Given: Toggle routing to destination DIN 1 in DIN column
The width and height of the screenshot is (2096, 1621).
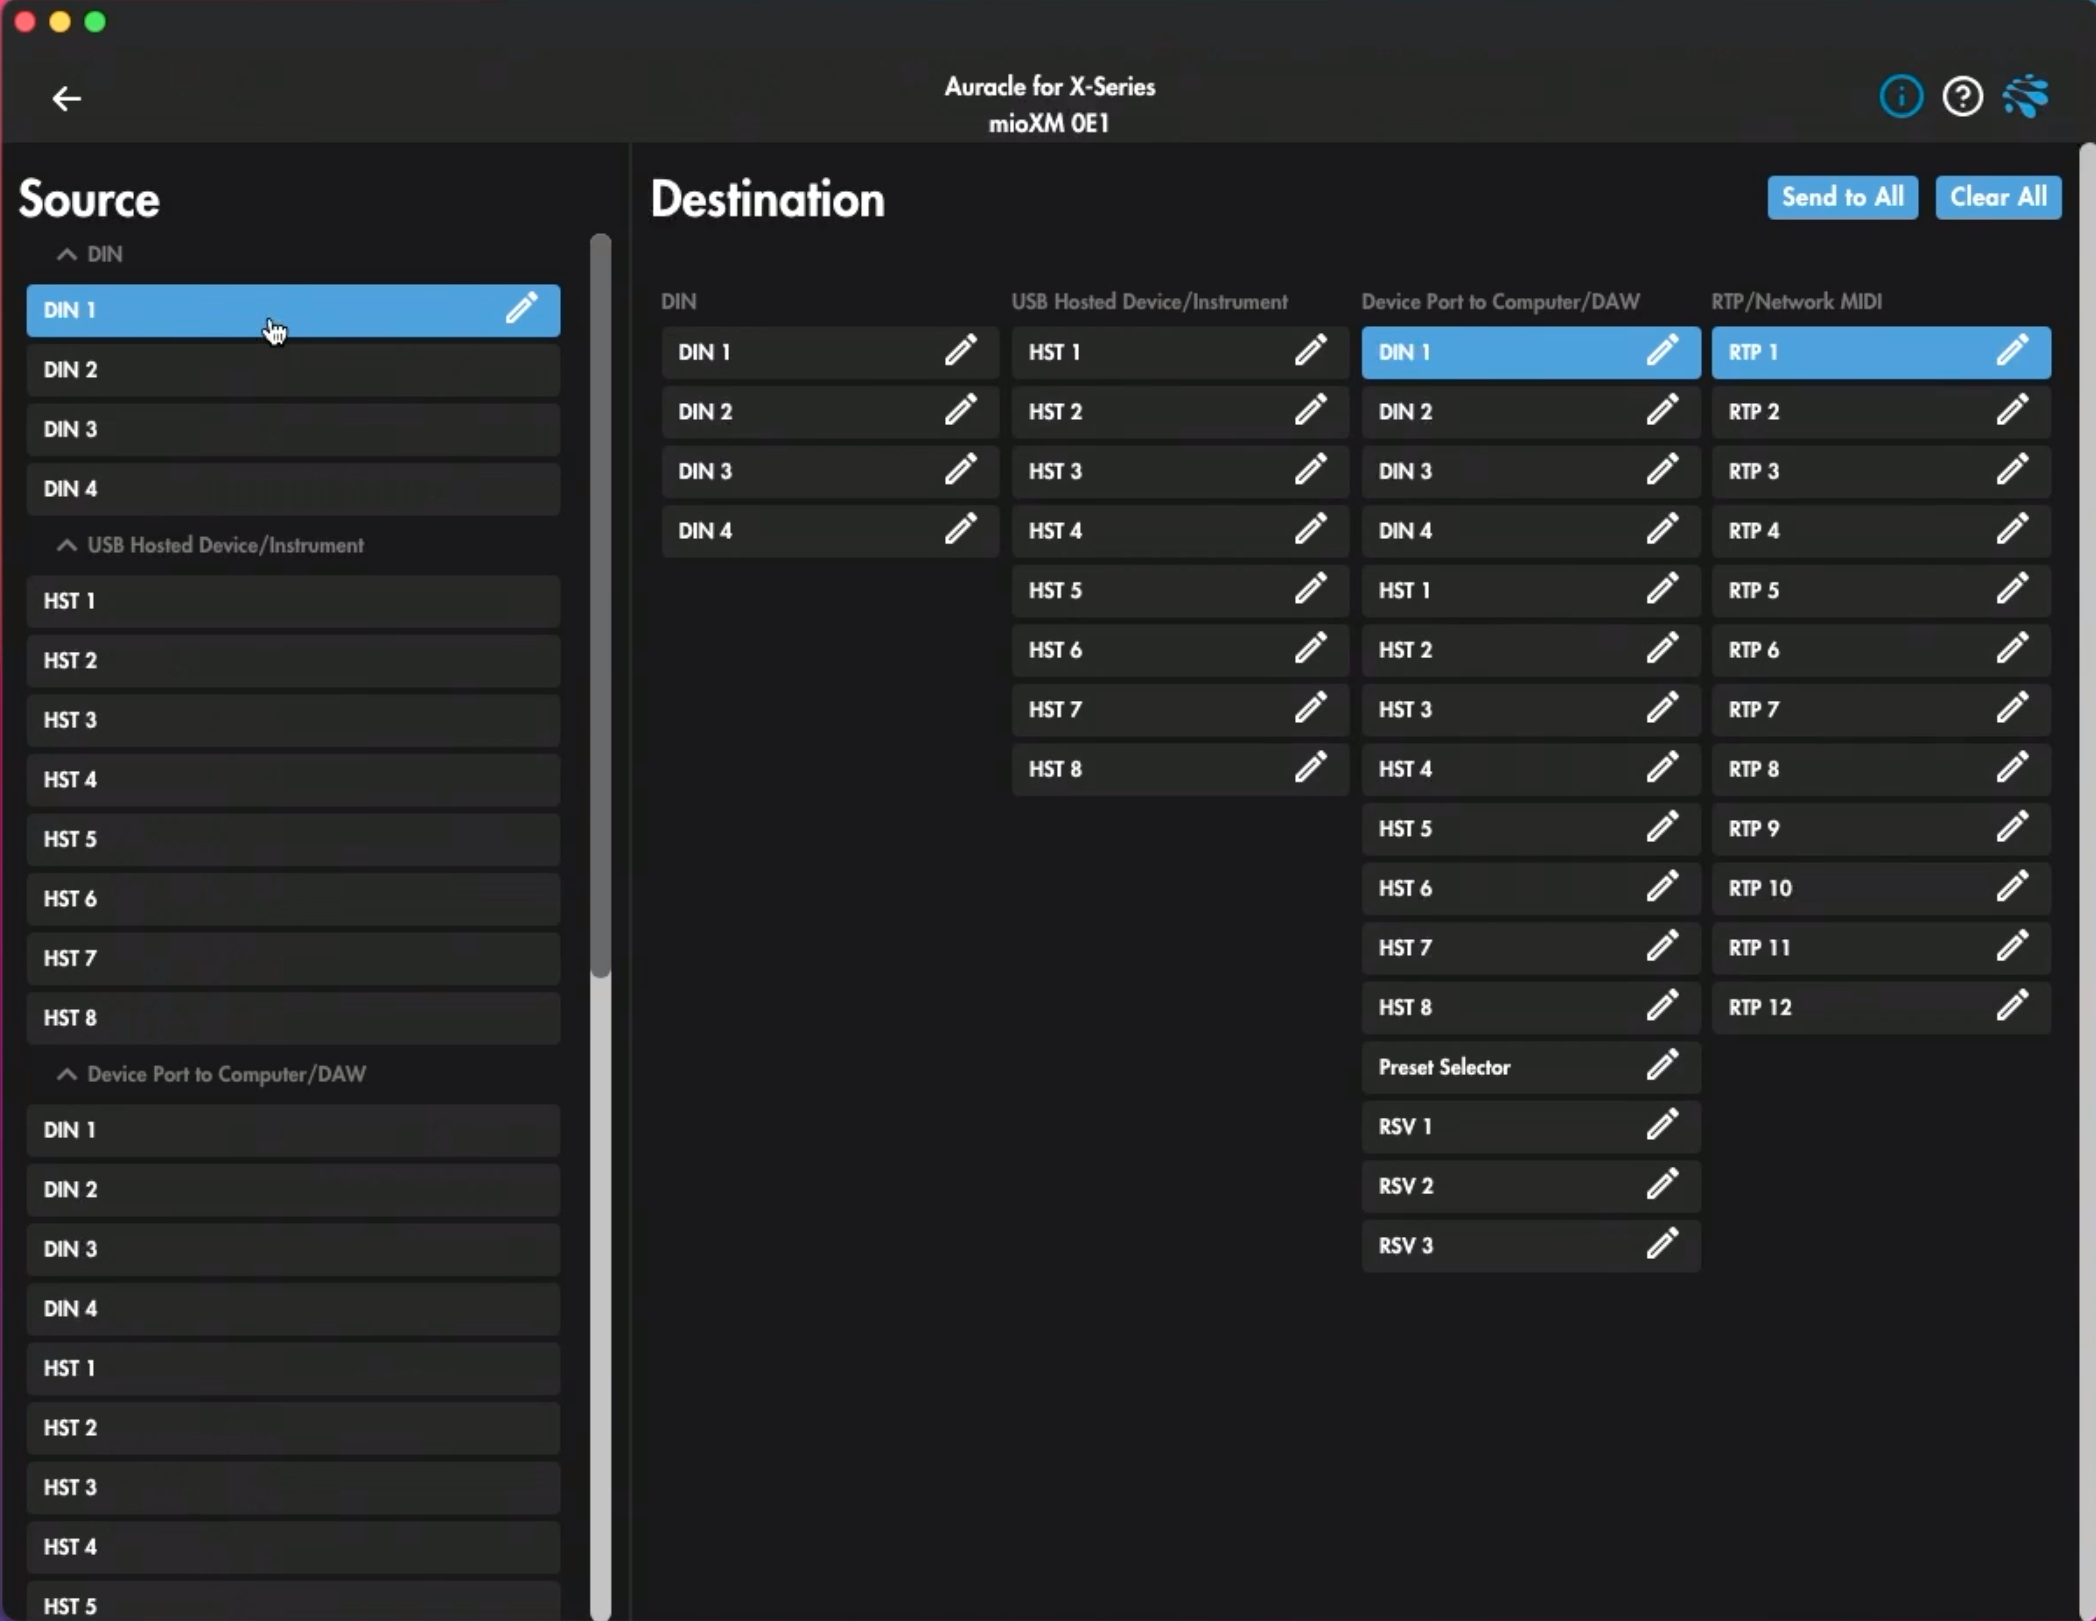Looking at the screenshot, I should [x=830, y=352].
